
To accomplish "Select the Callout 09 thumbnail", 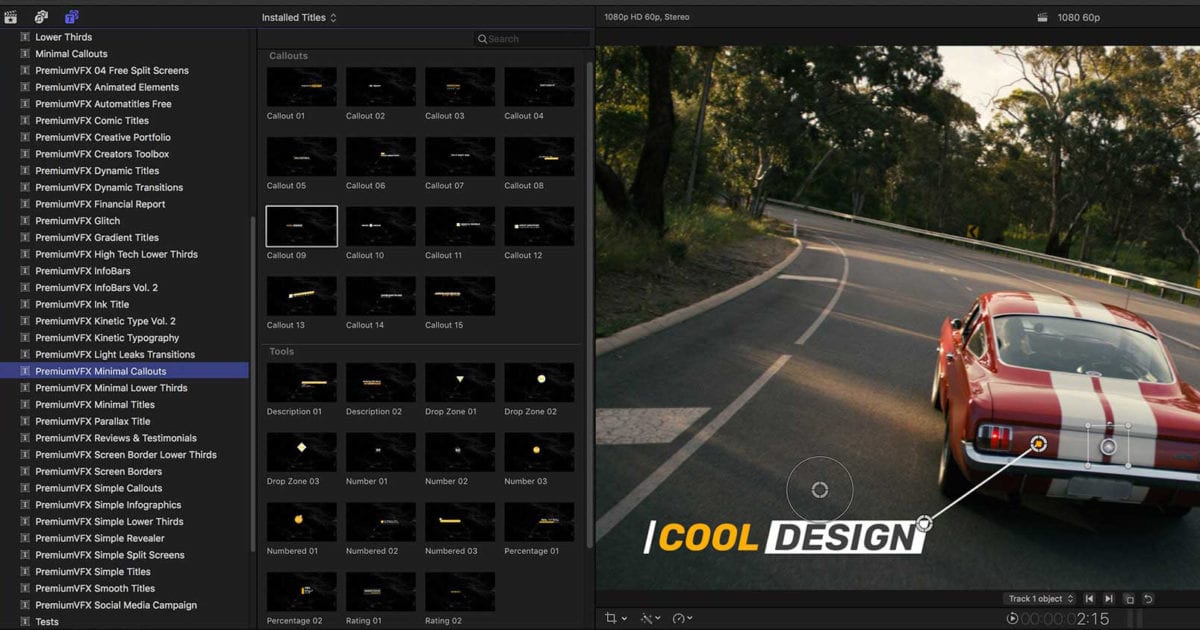I will 301,225.
